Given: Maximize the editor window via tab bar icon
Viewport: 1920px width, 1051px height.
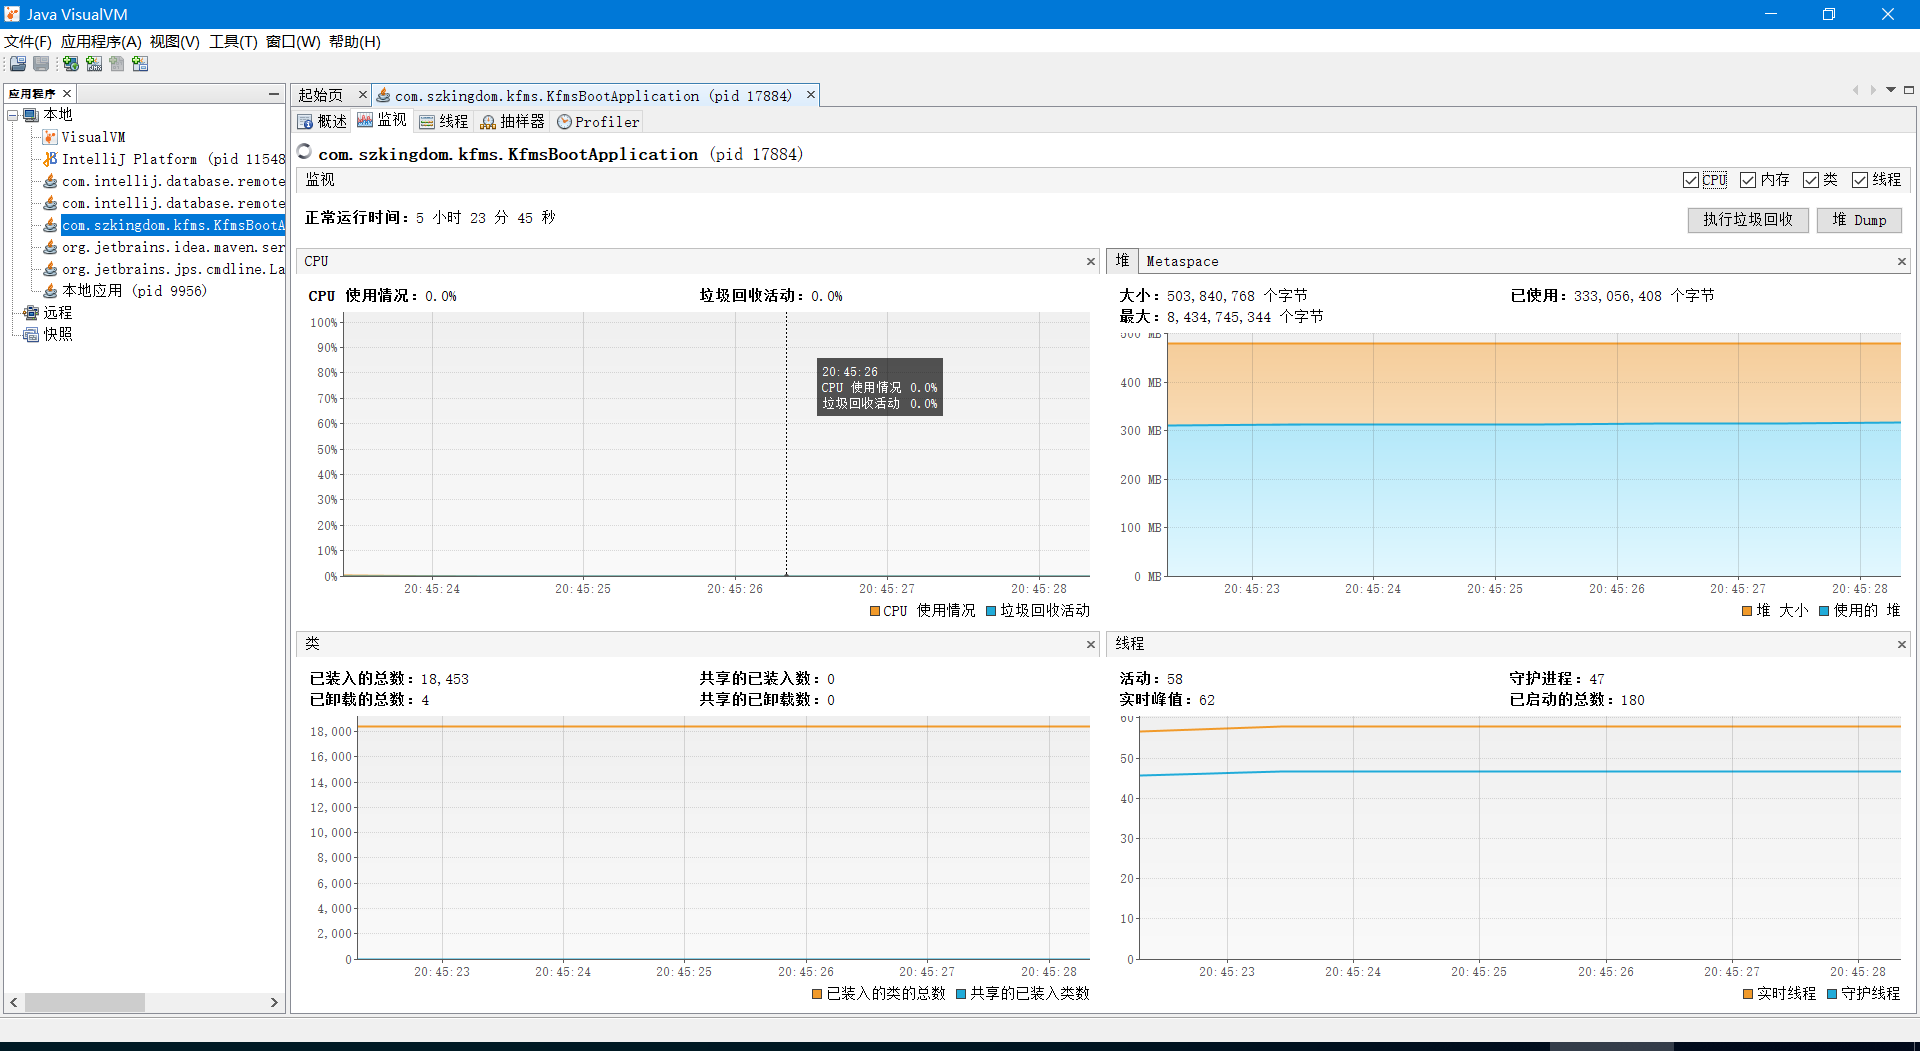Looking at the screenshot, I should tap(1909, 90).
